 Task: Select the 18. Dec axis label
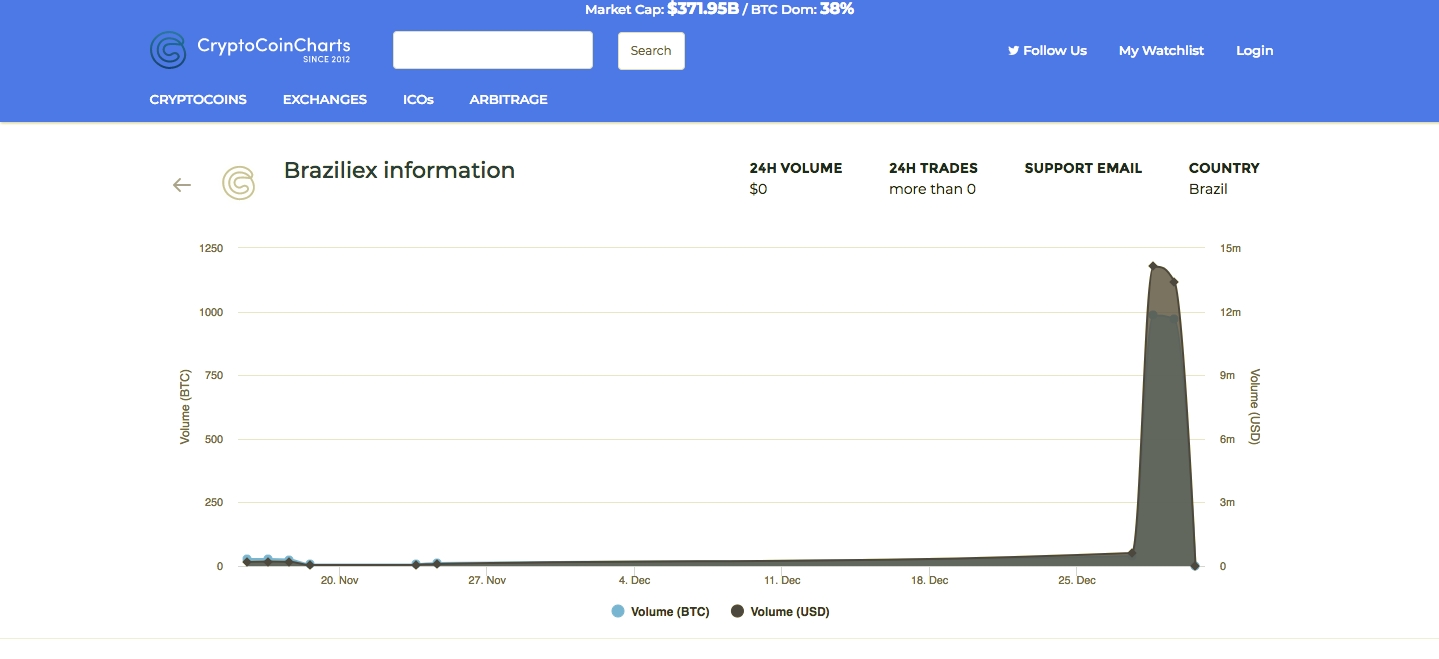pyautogui.click(x=929, y=580)
